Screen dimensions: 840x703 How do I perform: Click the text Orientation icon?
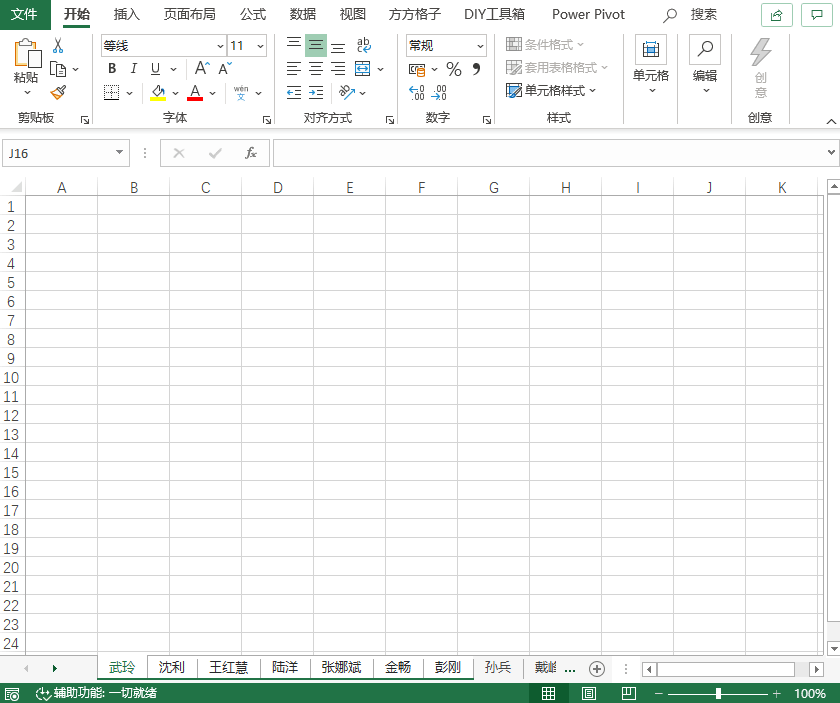[x=347, y=93]
